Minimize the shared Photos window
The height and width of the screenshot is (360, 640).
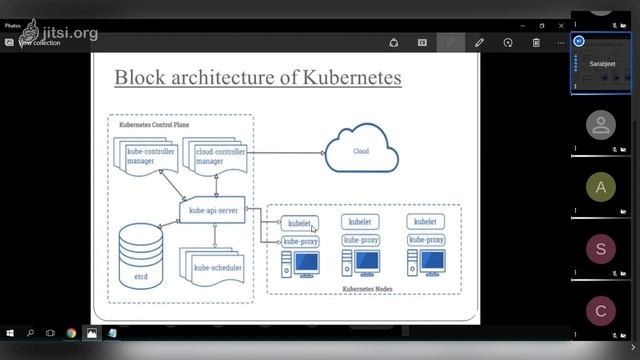coord(522,26)
